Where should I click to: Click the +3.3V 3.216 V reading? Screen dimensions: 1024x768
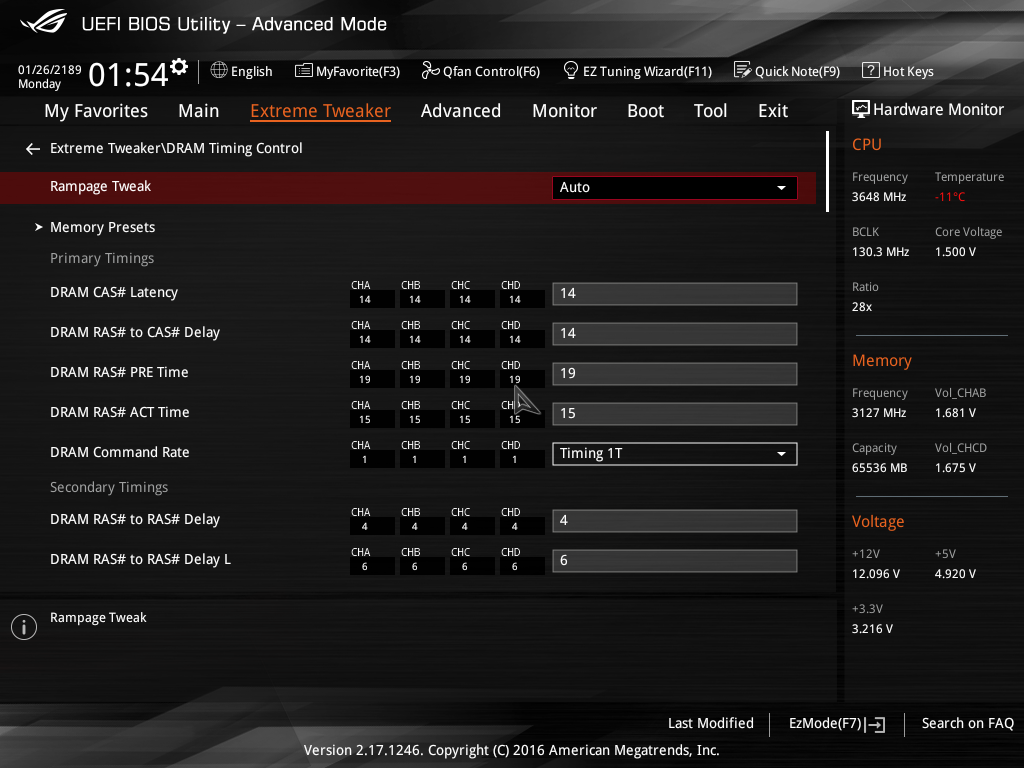click(872, 629)
